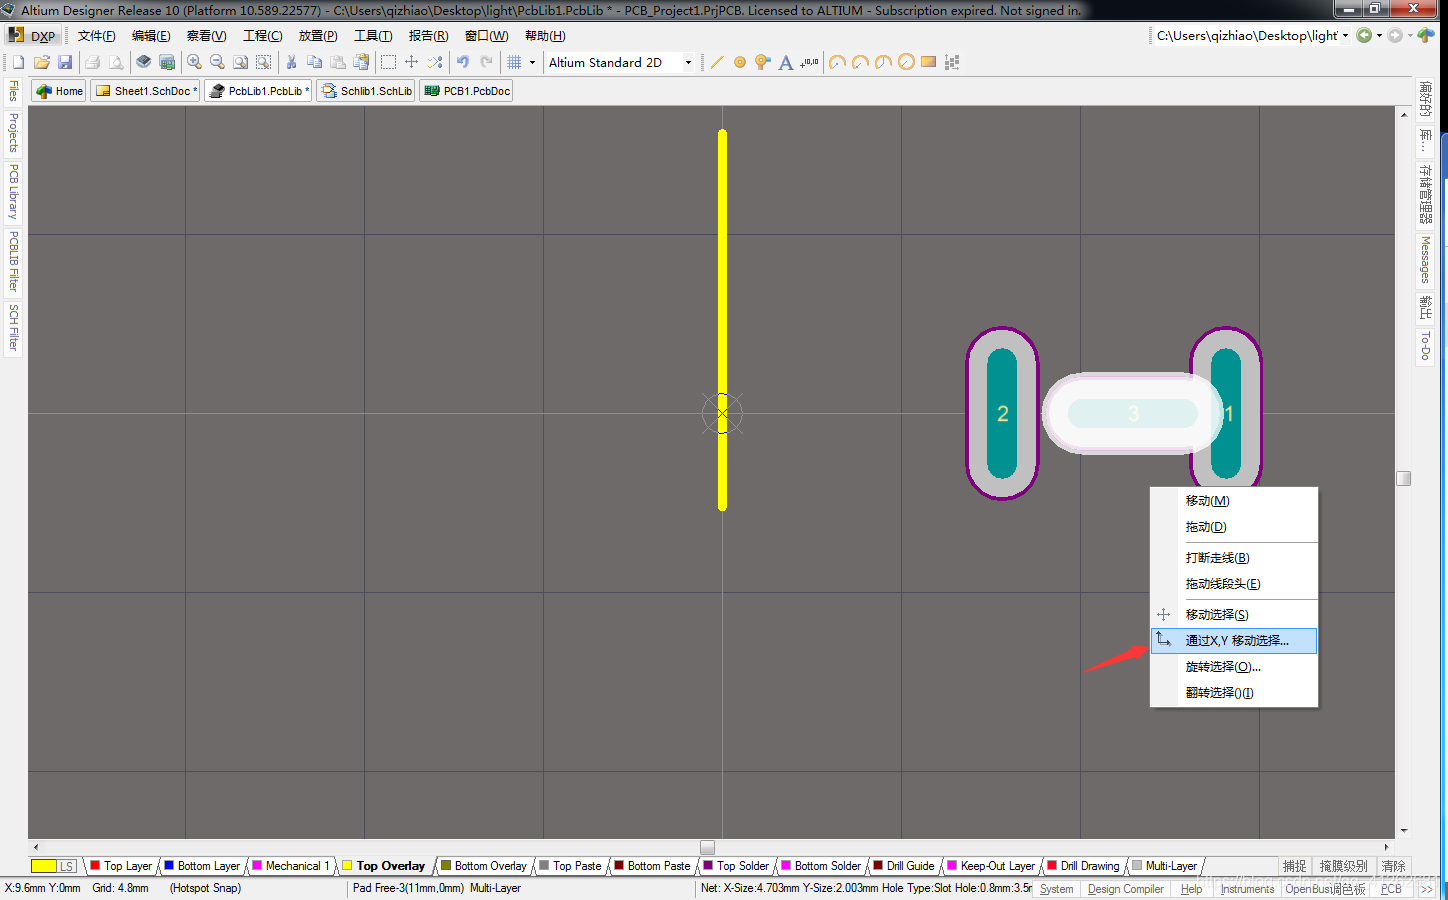Open the 工具(T) menu
Image resolution: width=1448 pixels, height=900 pixels.
coord(373,35)
